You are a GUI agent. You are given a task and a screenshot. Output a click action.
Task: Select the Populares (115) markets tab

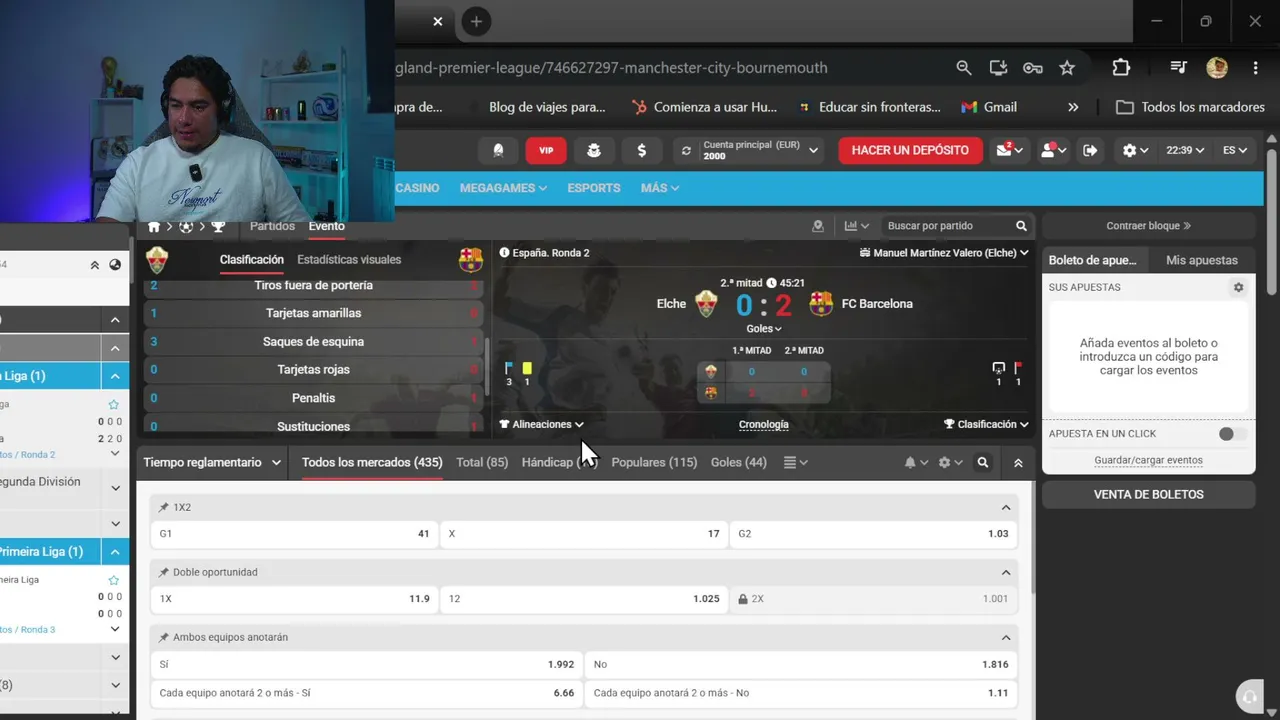[654, 462]
